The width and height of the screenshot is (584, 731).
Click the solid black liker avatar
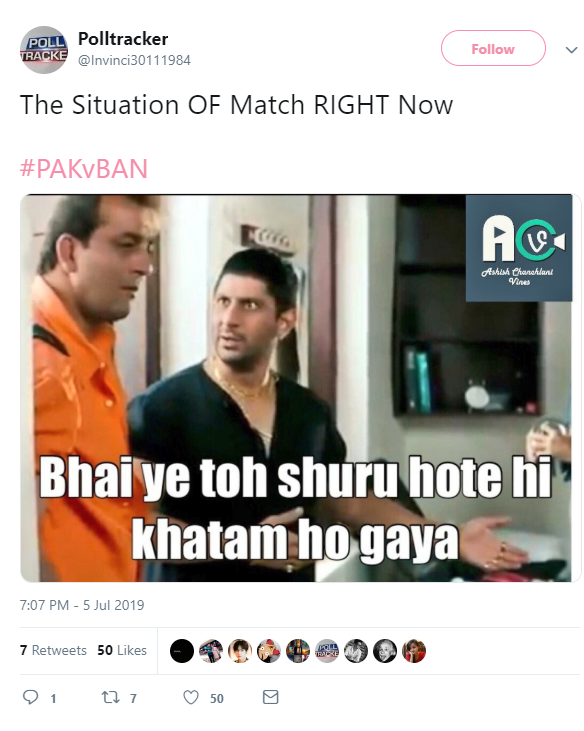pyautogui.click(x=182, y=651)
